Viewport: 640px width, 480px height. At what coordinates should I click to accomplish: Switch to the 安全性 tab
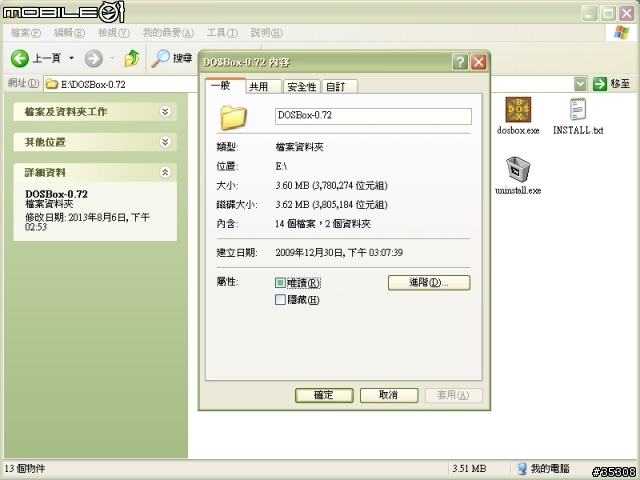point(302,87)
